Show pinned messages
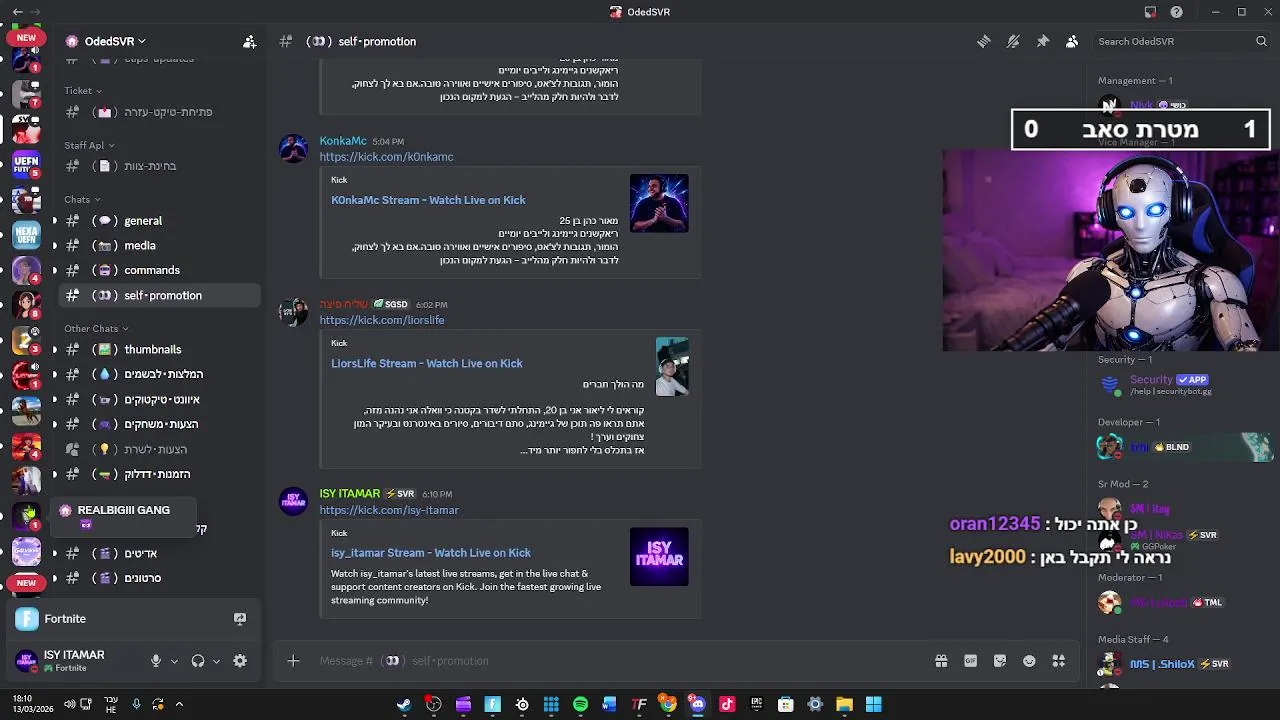The width and height of the screenshot is (1280, 720). click(x=1042, y=41)
